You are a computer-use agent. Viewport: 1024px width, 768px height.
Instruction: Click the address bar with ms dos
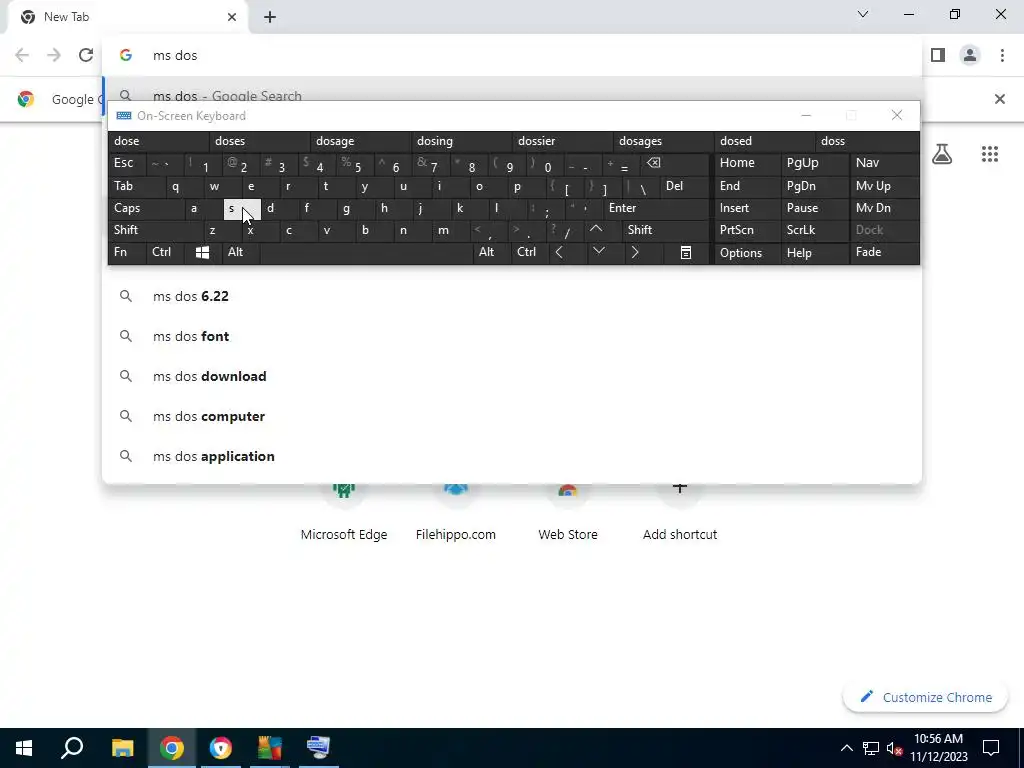click(x=511, y=55)
